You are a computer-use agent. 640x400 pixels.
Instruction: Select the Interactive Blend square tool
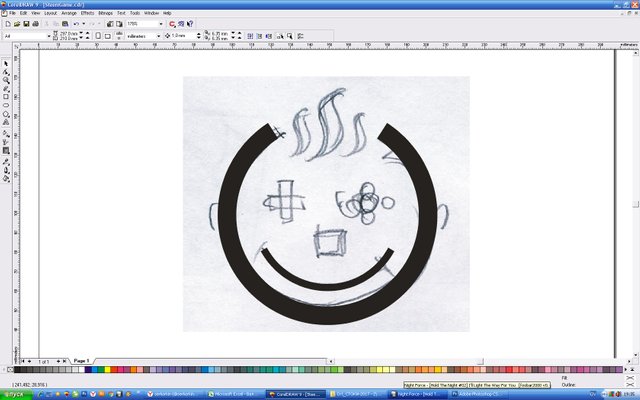(x=6, y=151)
